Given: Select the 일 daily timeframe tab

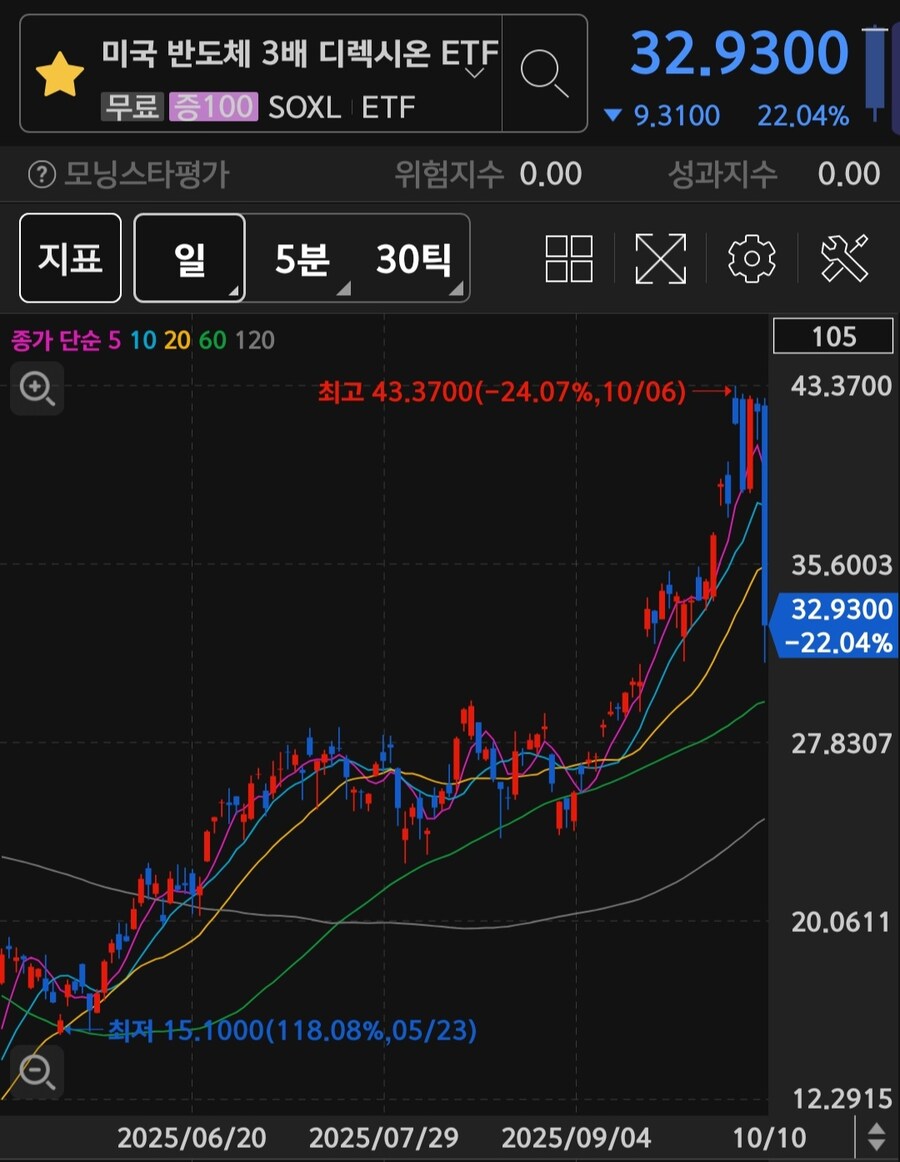Looking at the screenshot, I should click(x=190, y=259).
